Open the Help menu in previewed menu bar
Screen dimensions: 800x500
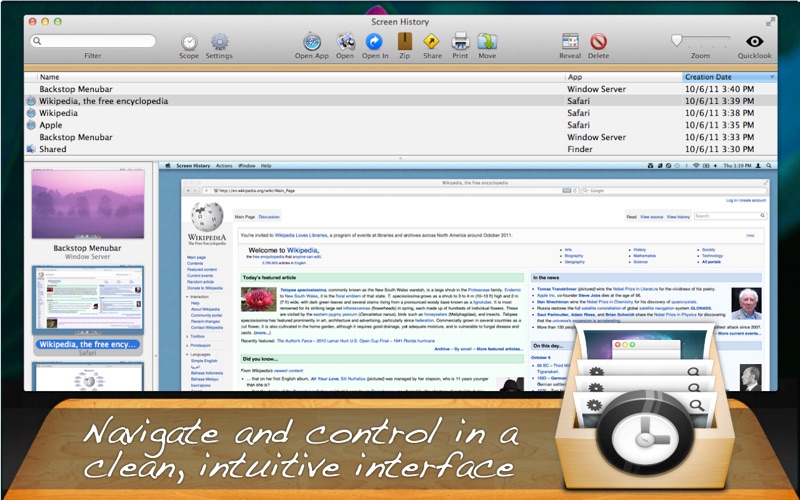coord(266,166)
